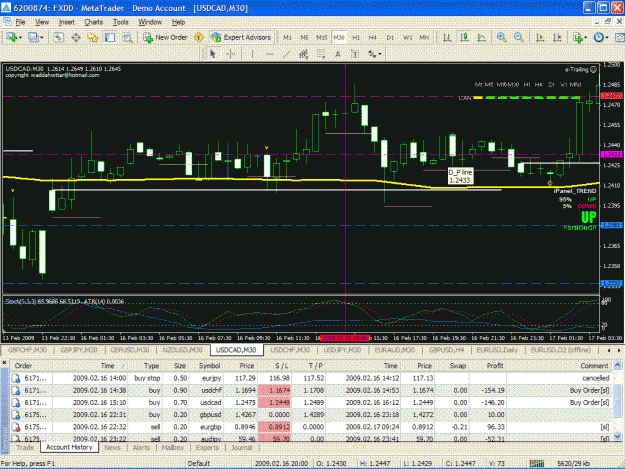Select the Crosshair tool
Viewport: 625px width, 469px height.
[x=231, y=54]
